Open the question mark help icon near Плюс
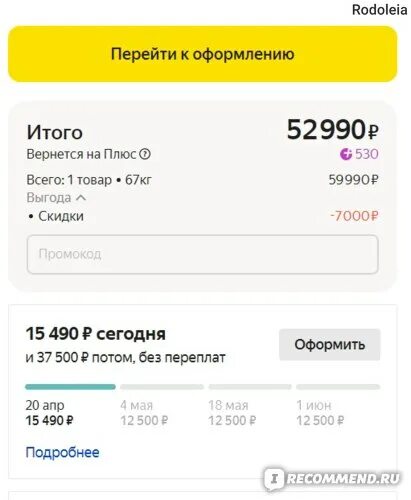Image resolution: width=411 pixels, height=500 pixels. (145, 154)
